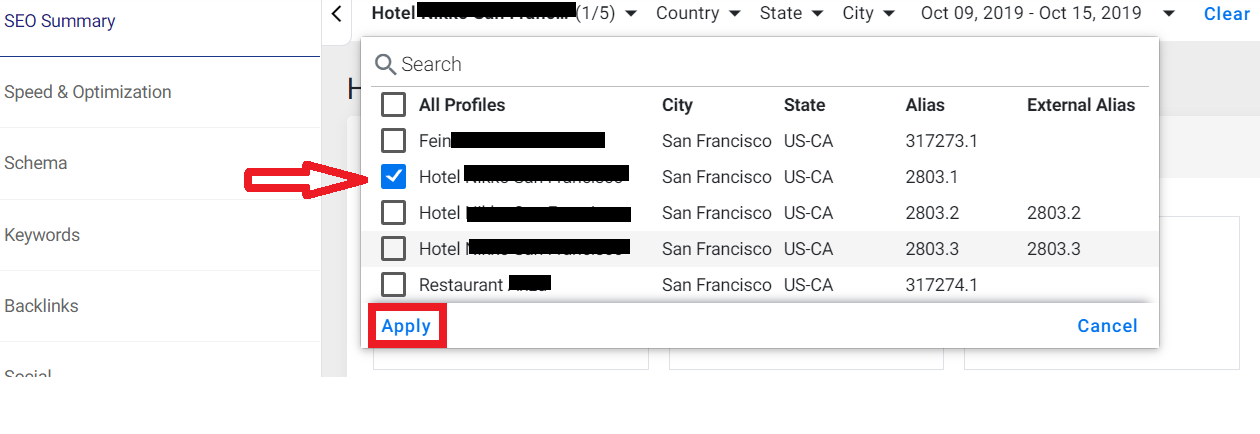Click the search magnifier icon
Screen dimensions: 1260x434
click(x=385, y=65)
